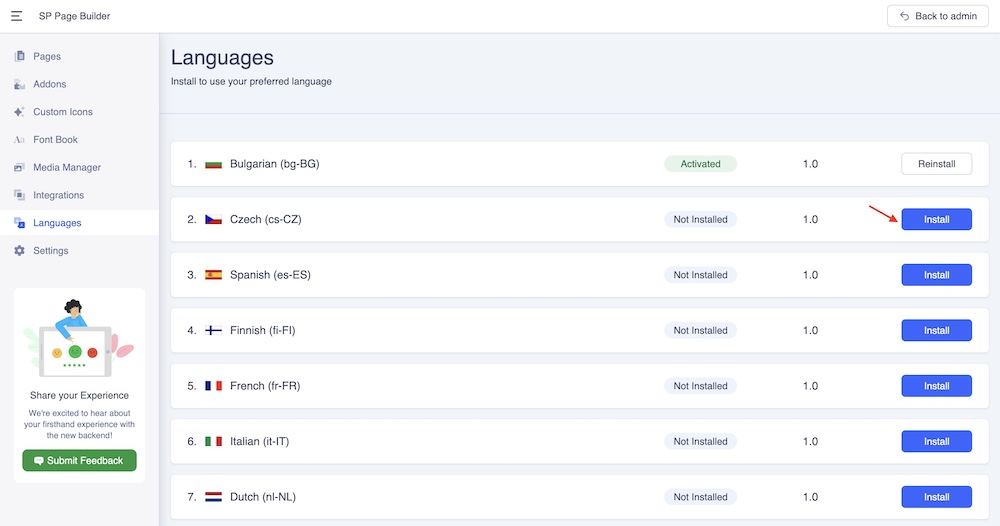Click the Integrations sidebar icon
This screenshot has height=526, width=1000.
pyautogui.click(x=19, y=196)
